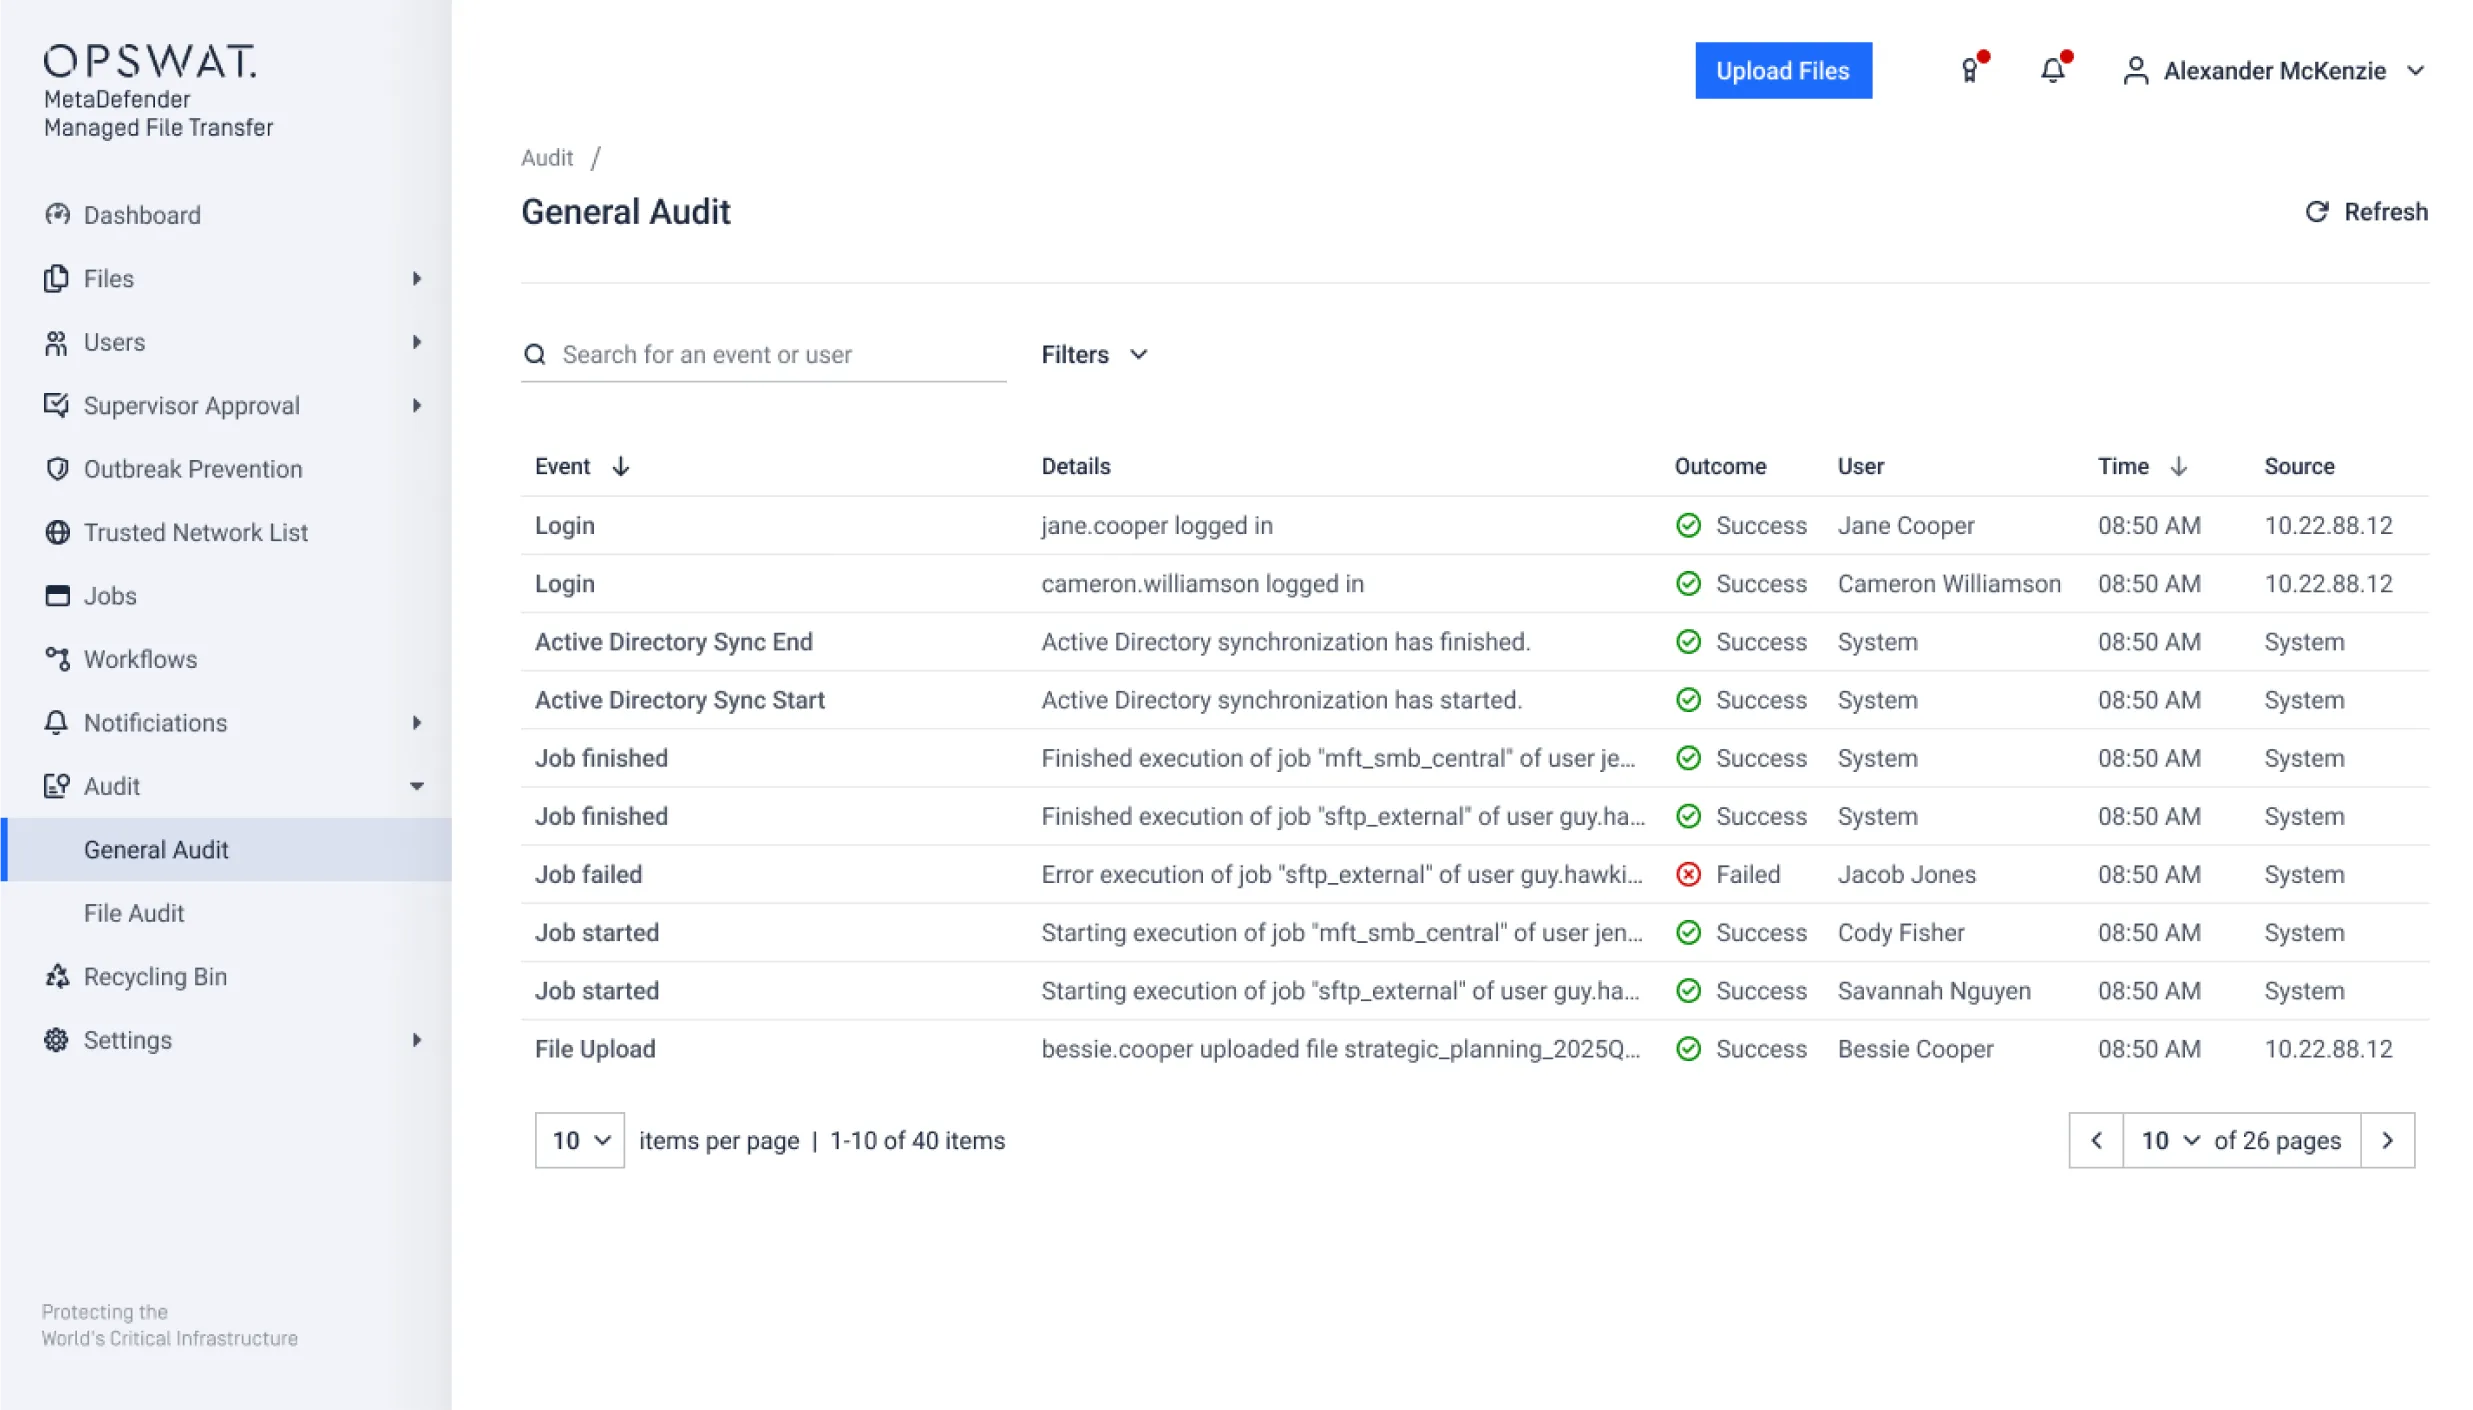Open Jobs in the sidebar
Viewport: 2473px width, 1410px height.
pos(110,596)
